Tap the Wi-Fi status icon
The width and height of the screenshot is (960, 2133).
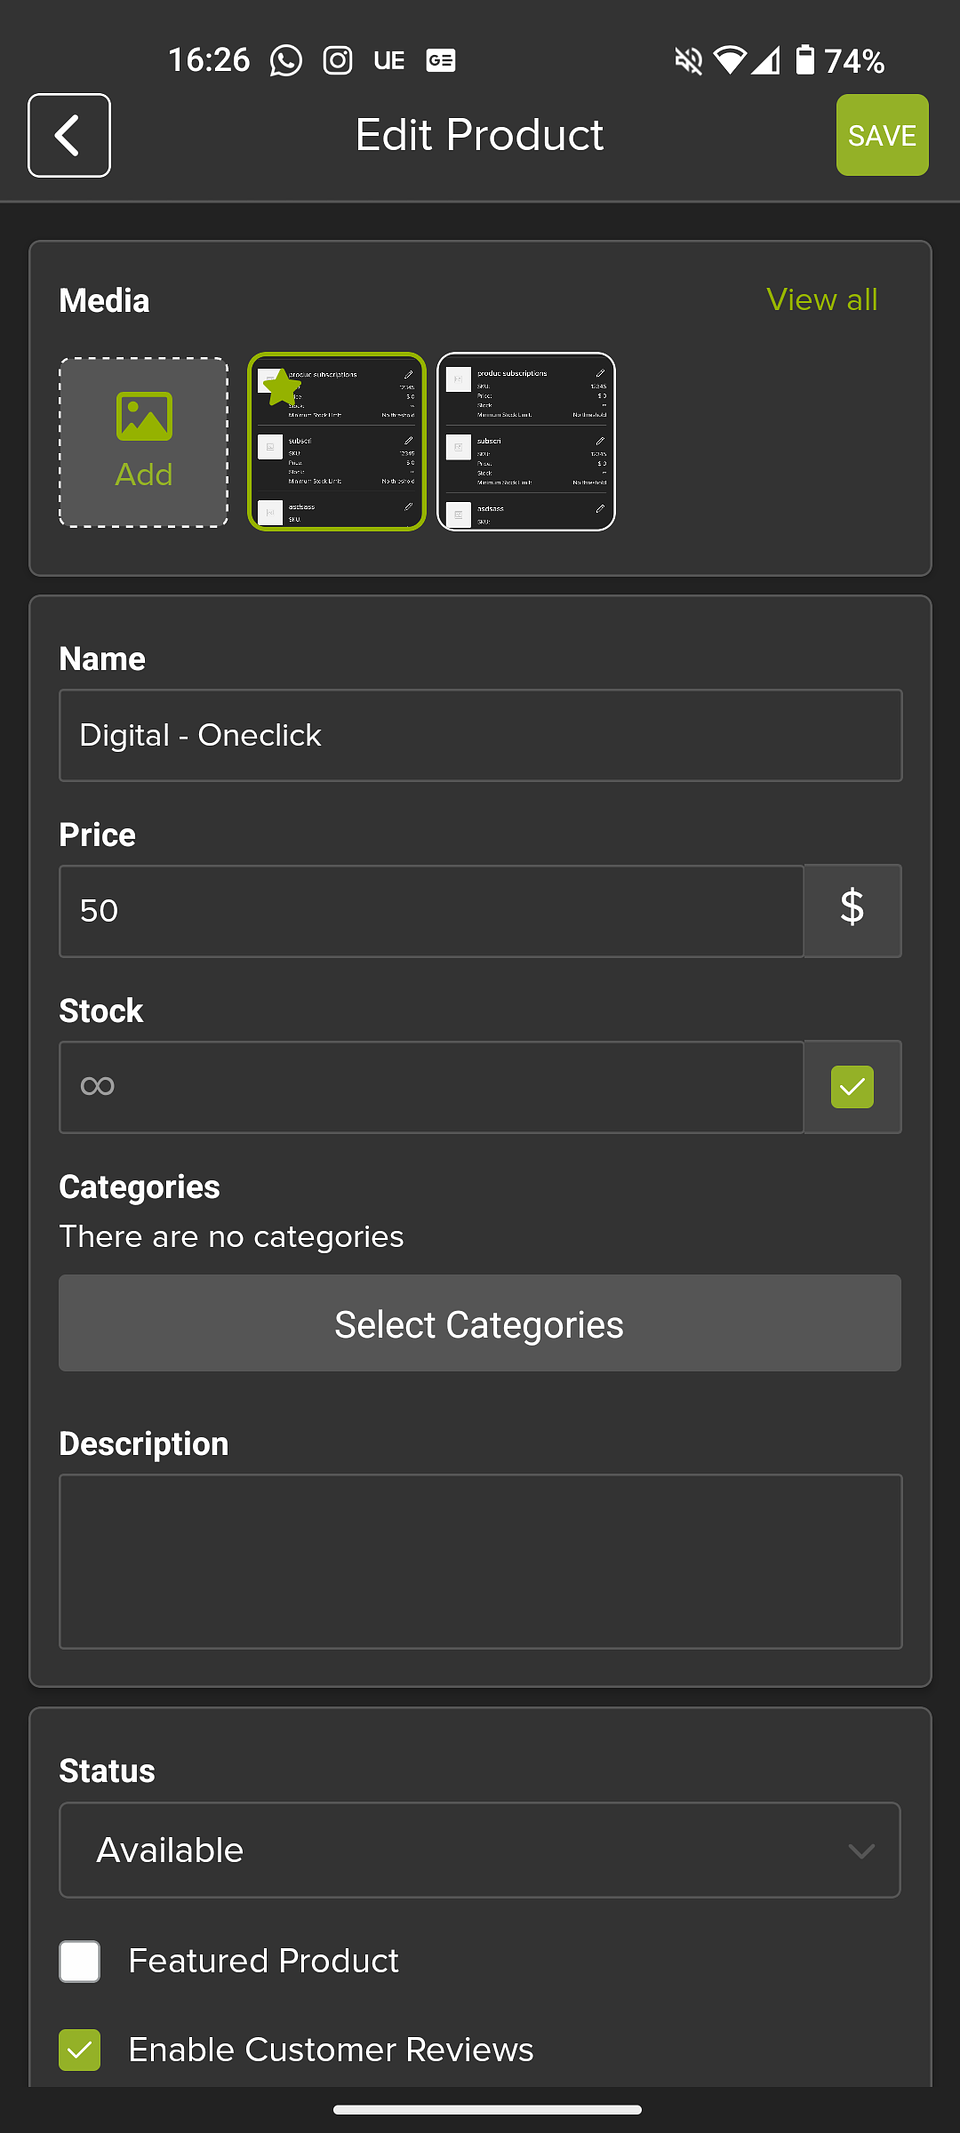tap(730, 61)
